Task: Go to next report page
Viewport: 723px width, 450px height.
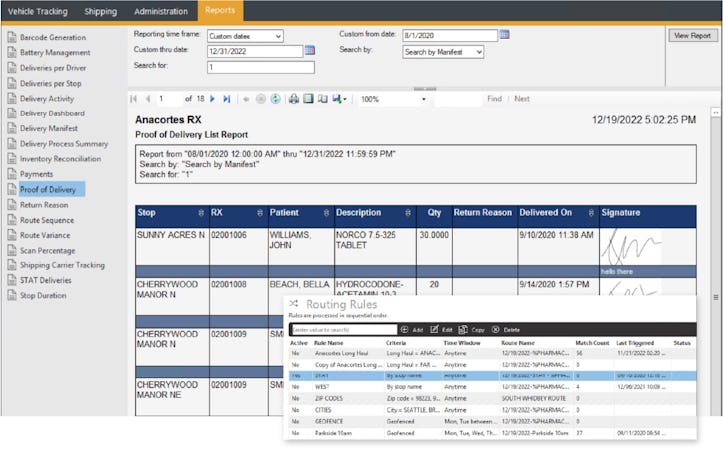Action: (x=213, y=99)
